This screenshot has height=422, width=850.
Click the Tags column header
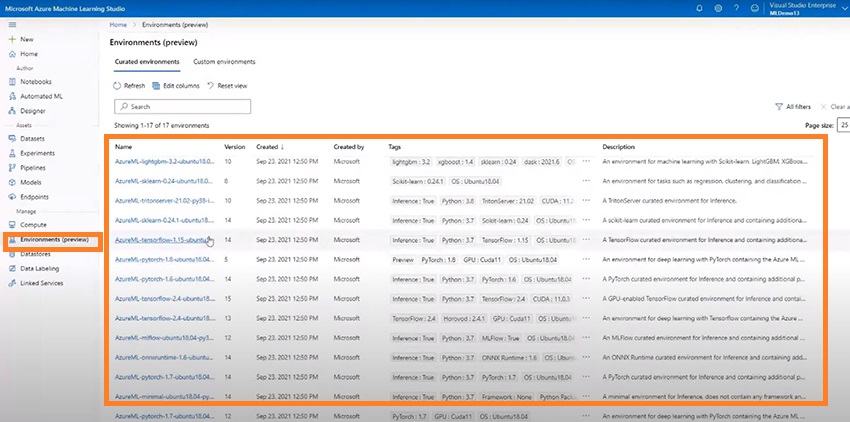395,147
